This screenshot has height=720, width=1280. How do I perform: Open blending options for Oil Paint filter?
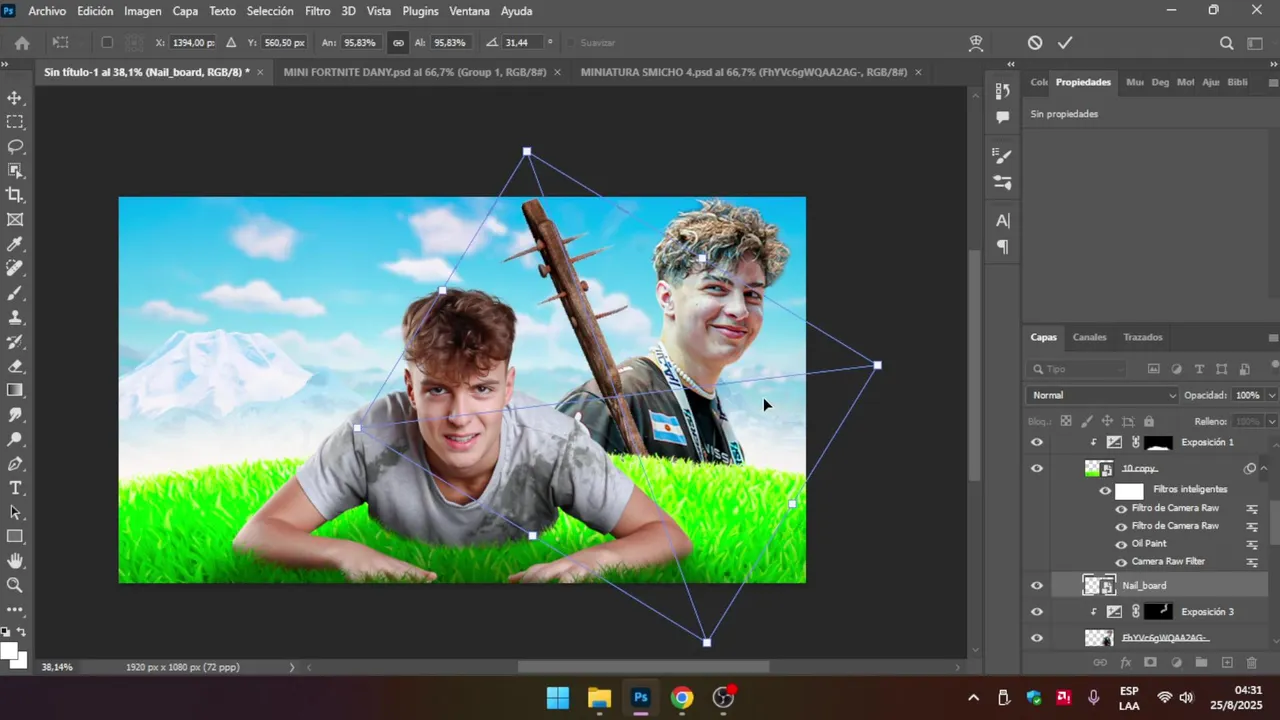coord(1251,544)
